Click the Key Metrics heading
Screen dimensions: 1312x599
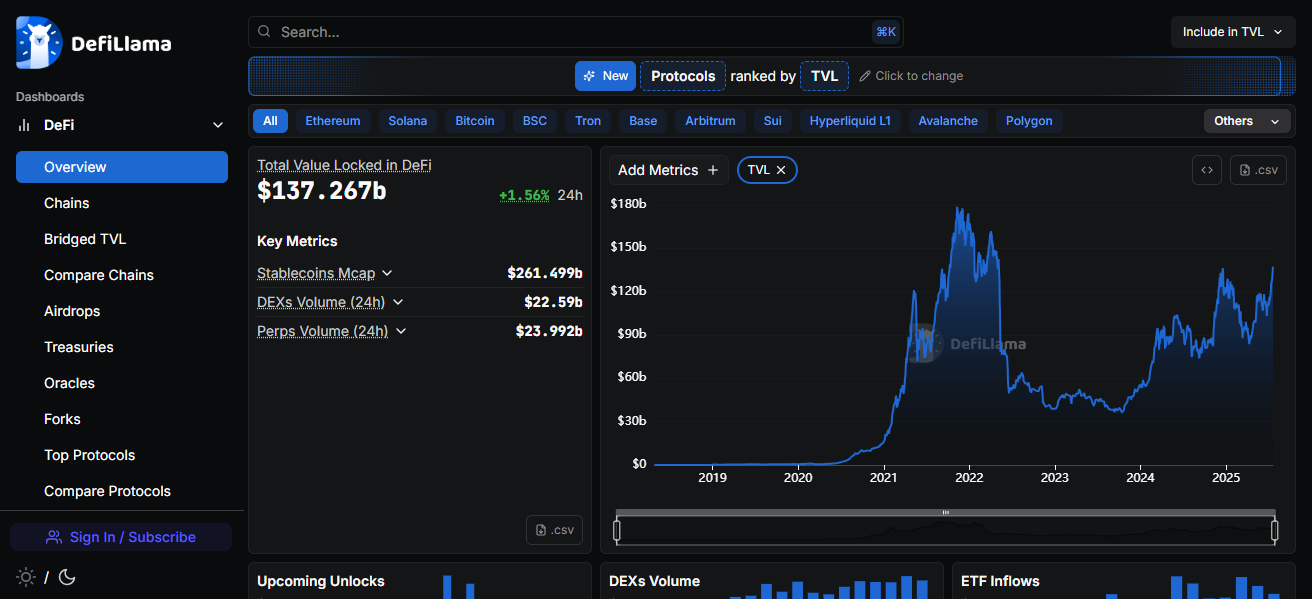click(297, 241)
